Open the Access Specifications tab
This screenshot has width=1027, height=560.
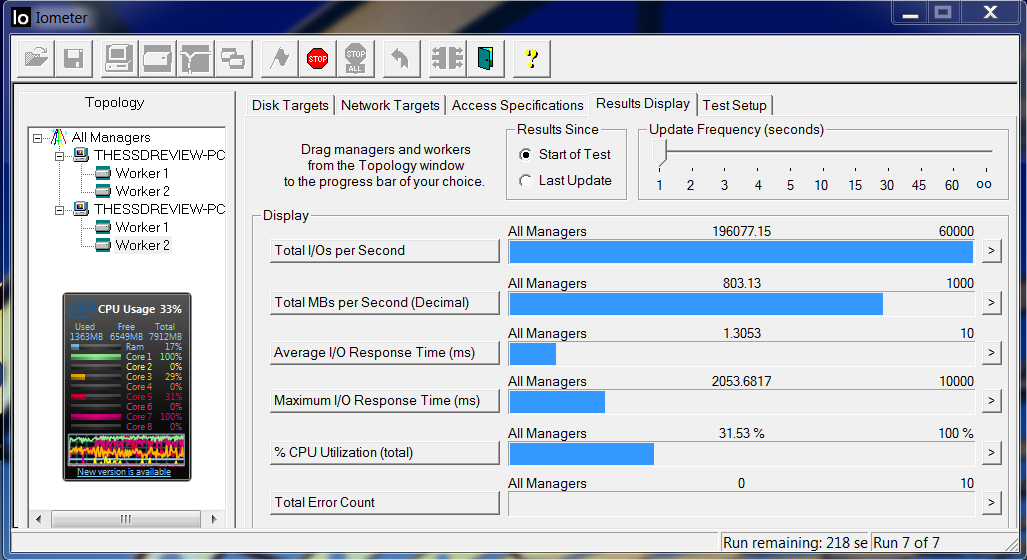click(x=517, y=105)
